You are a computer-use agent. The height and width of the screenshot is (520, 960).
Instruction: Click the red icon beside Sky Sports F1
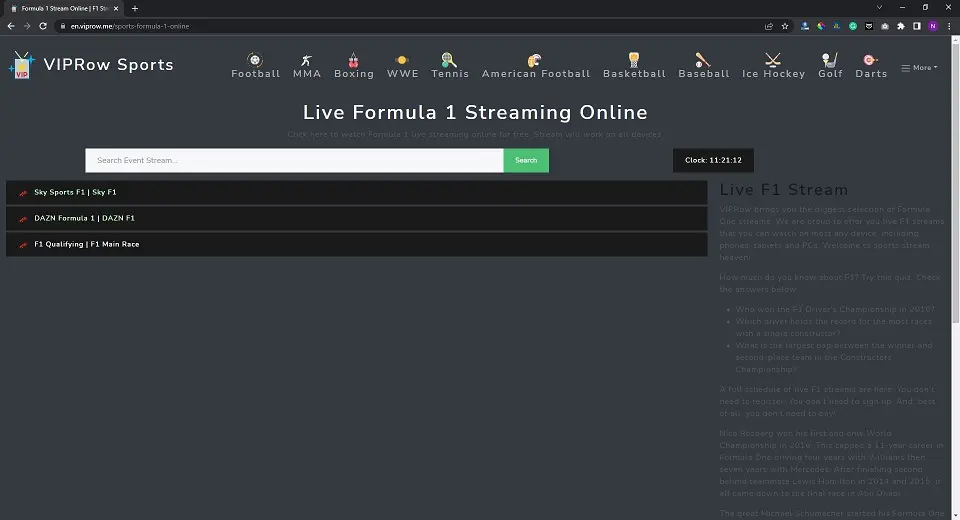[23, 193]
